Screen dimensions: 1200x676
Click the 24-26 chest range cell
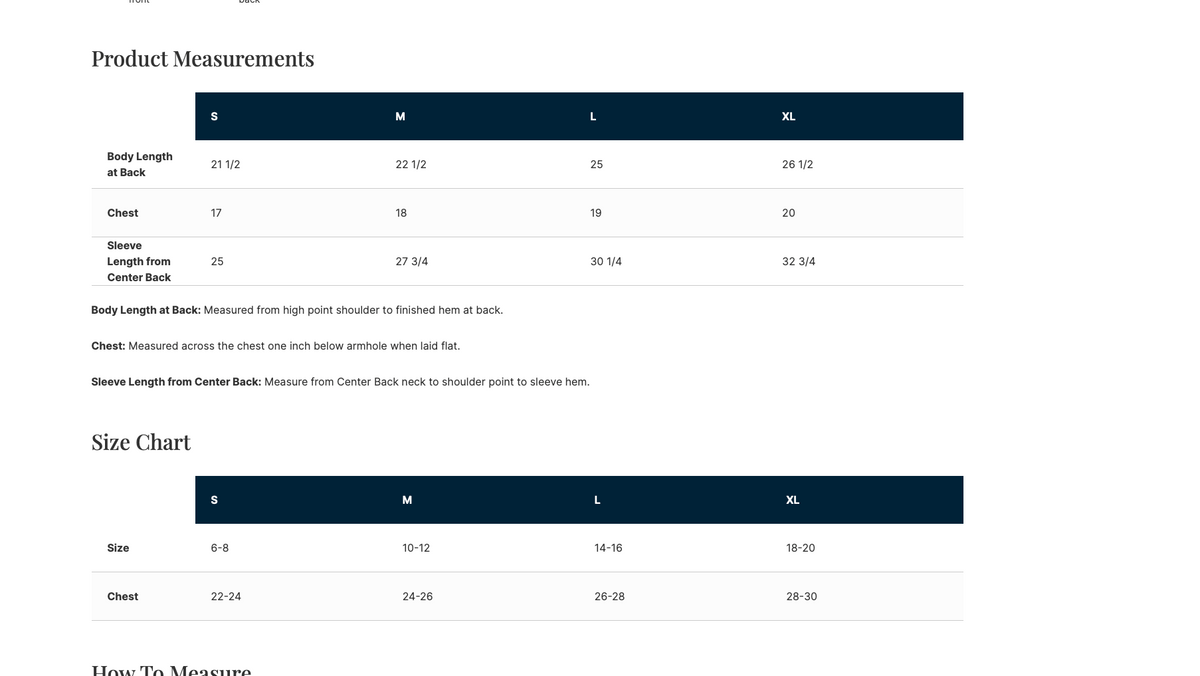click(418, 596)
